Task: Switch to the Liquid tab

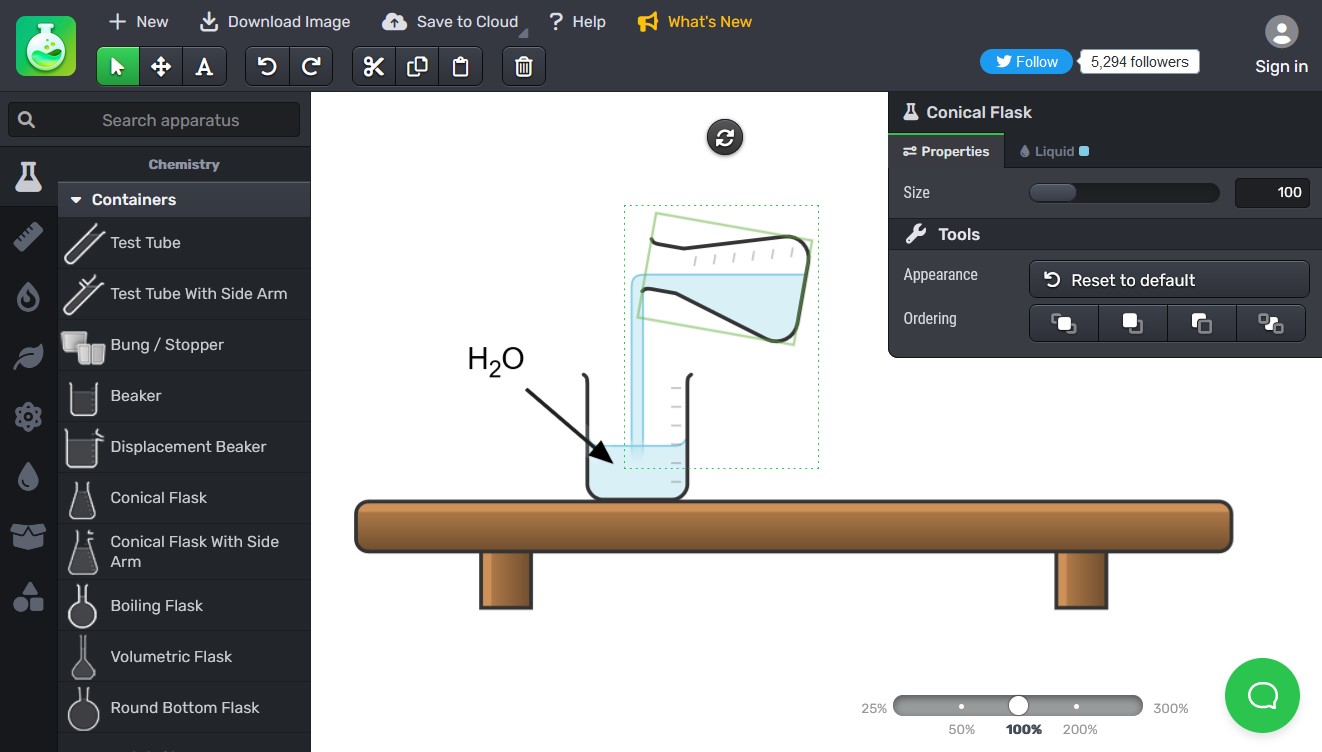Action: pyautogui.click(x=1053, y=152)
